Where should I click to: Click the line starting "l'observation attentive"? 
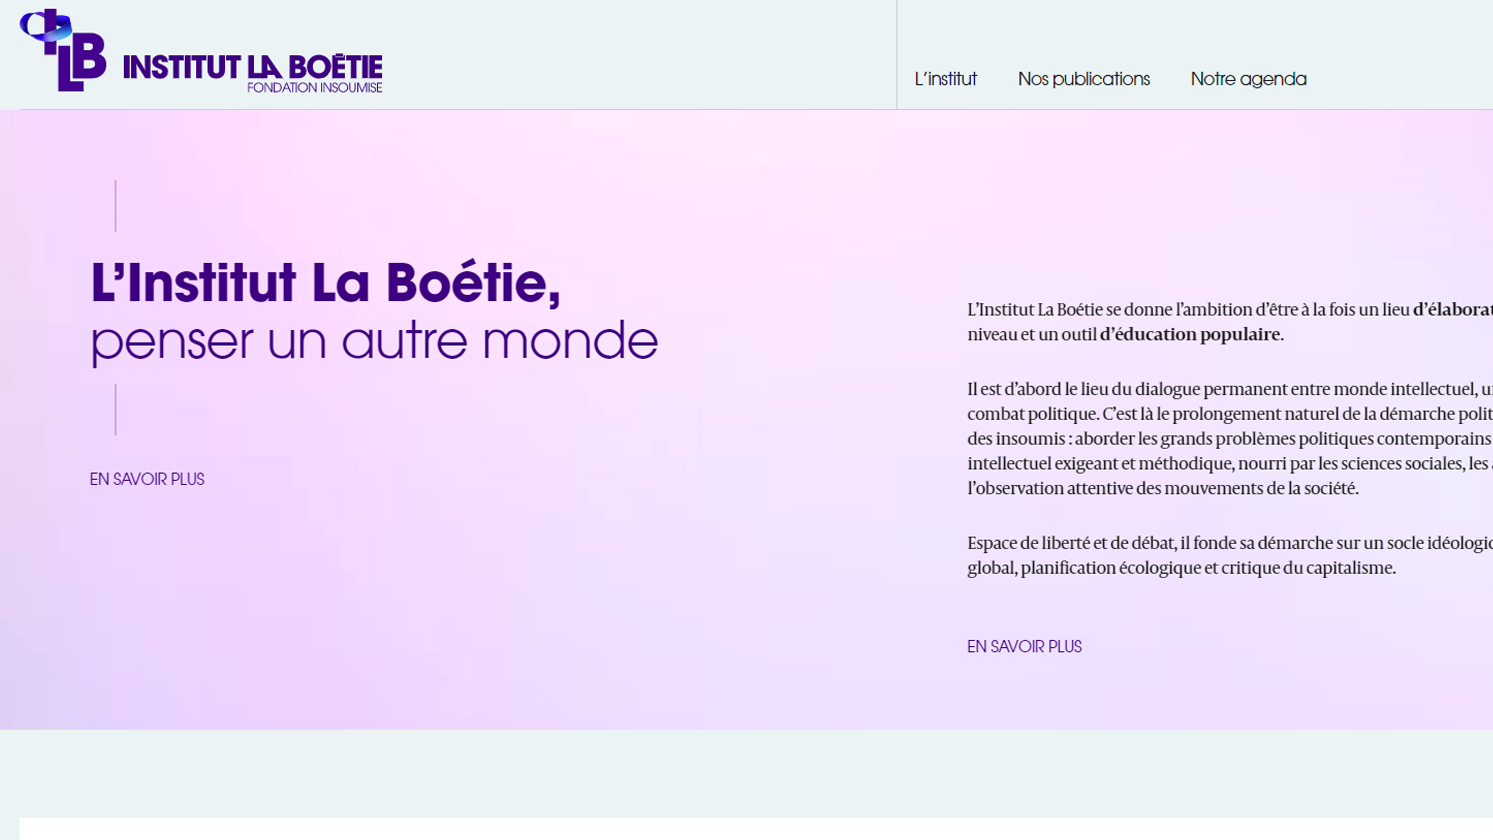point(1162,489)
